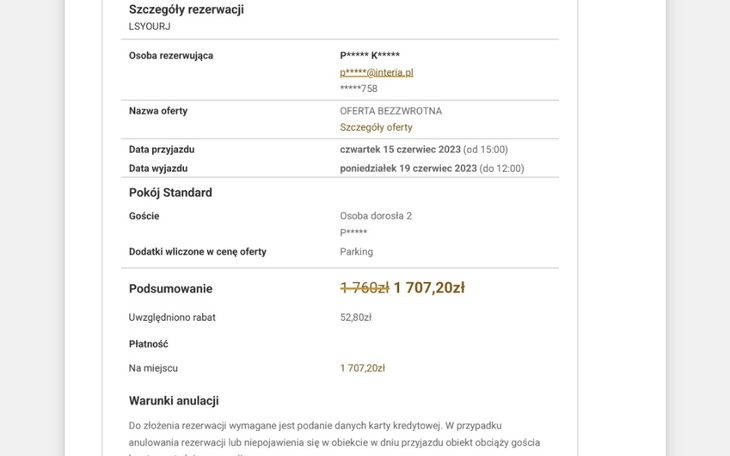The image size is (730, 456).
Task: Click the Płatność label
Action: tap(149, 344)
